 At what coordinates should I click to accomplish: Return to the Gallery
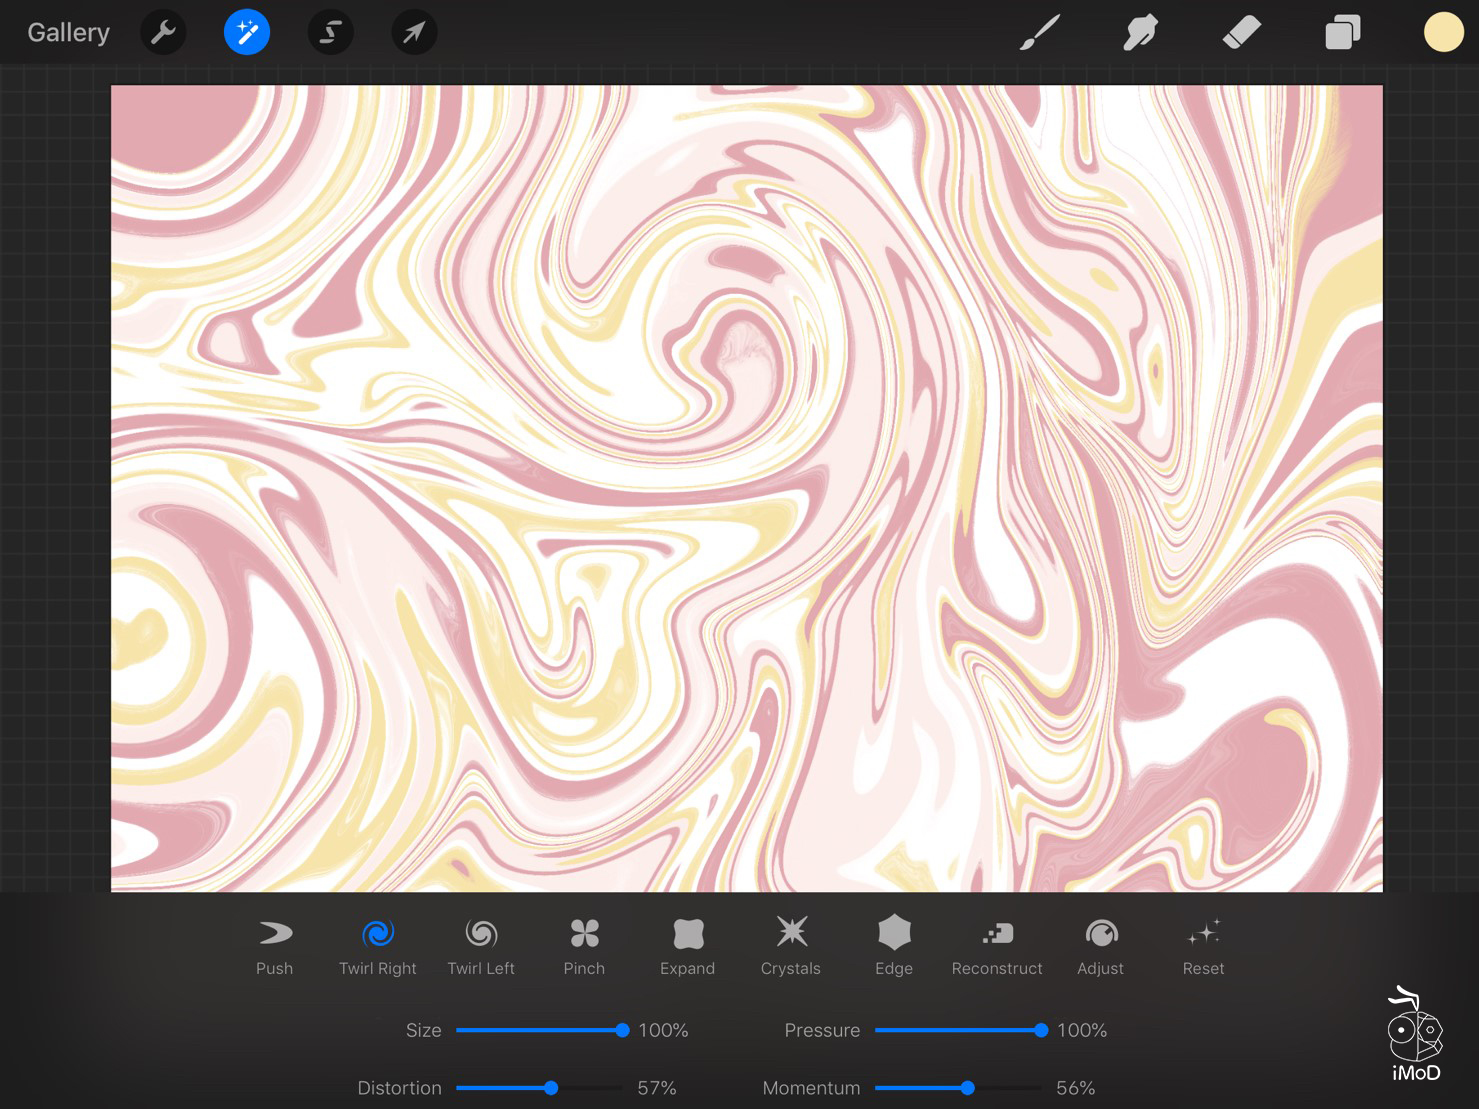[x=68, y=33]
